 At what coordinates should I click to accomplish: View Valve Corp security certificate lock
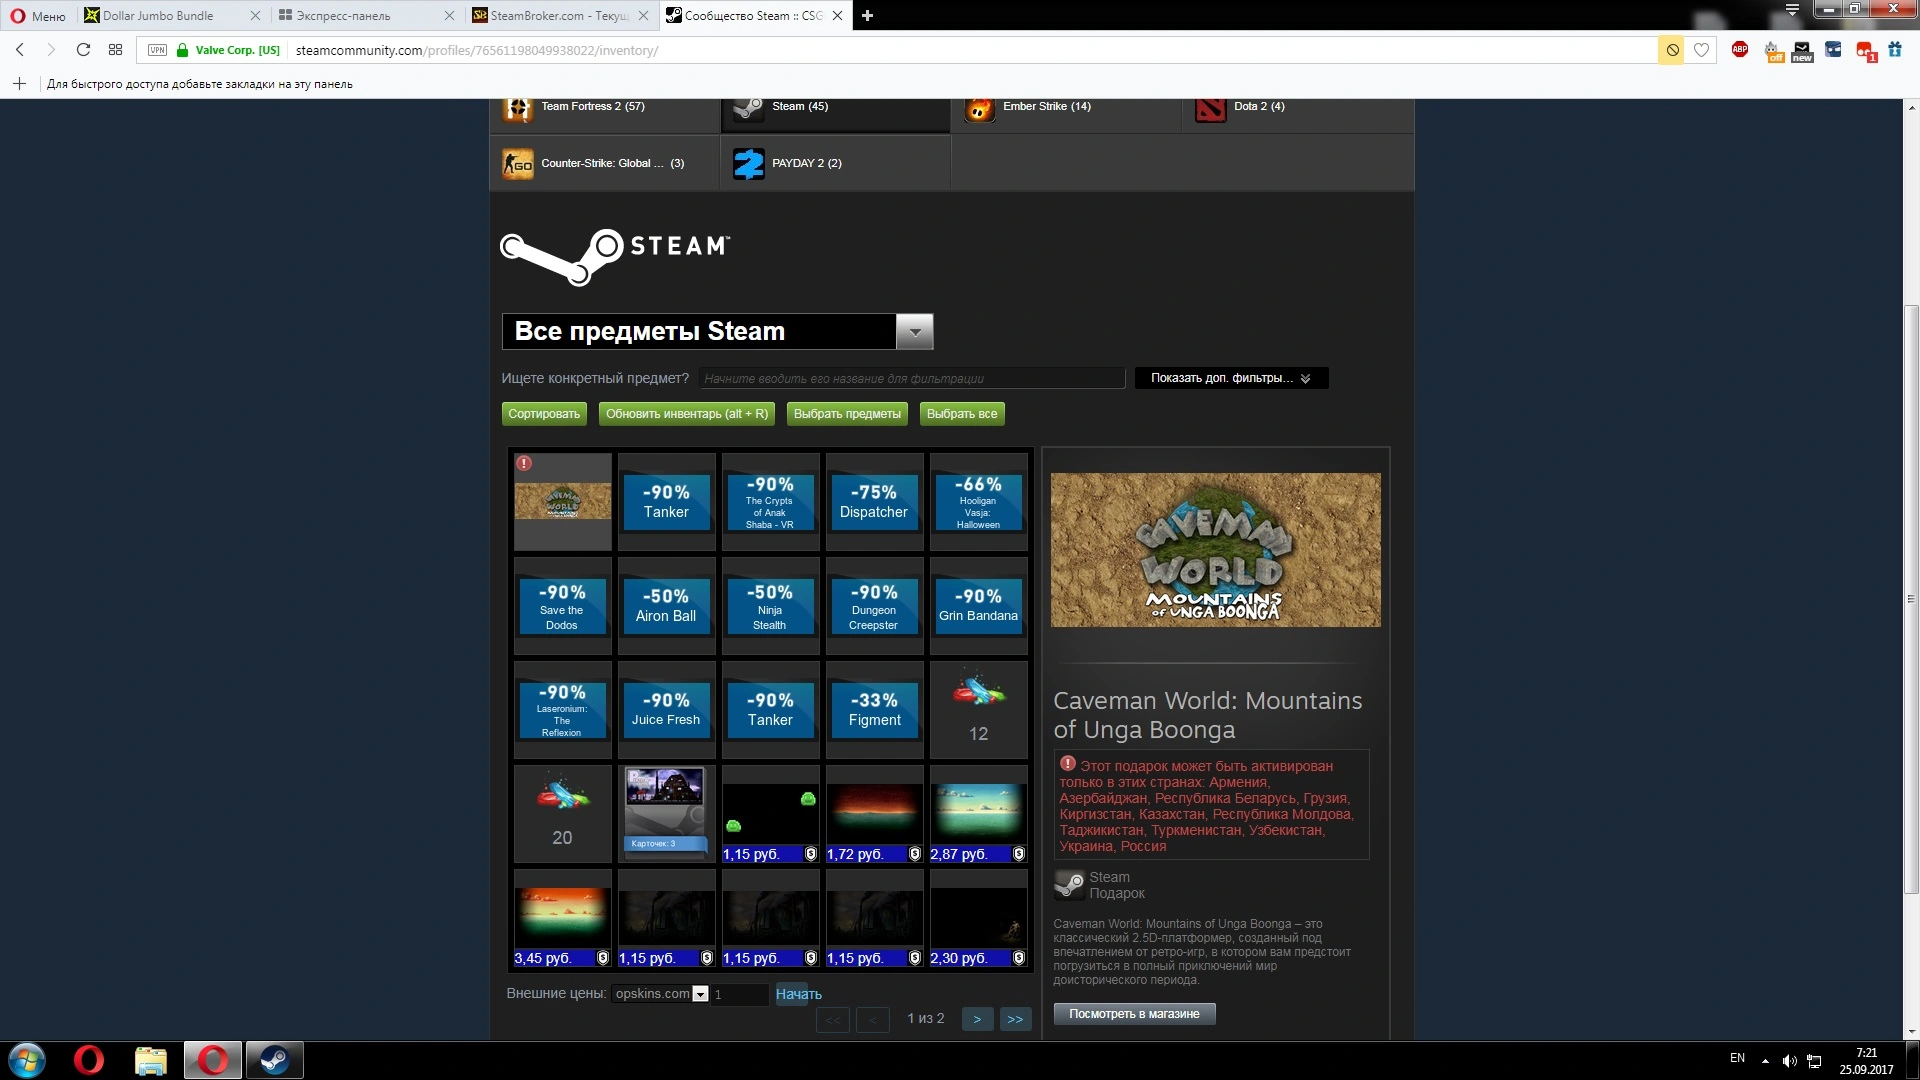point(182,50)
